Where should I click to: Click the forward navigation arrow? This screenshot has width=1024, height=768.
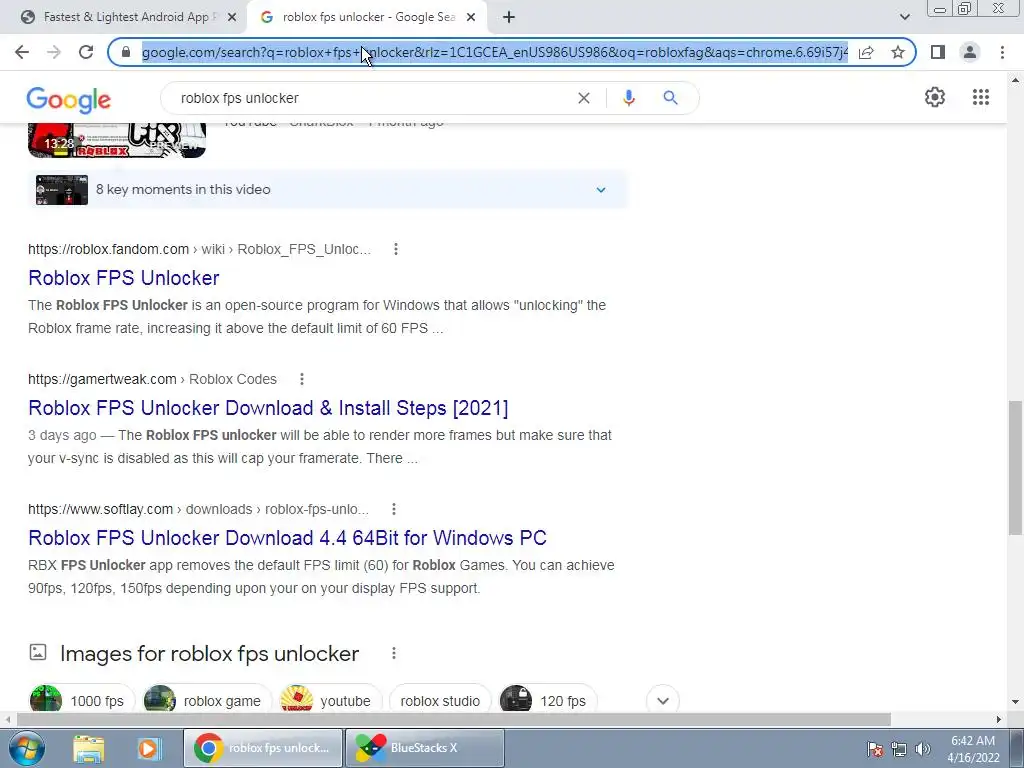[x=54, y=52]
